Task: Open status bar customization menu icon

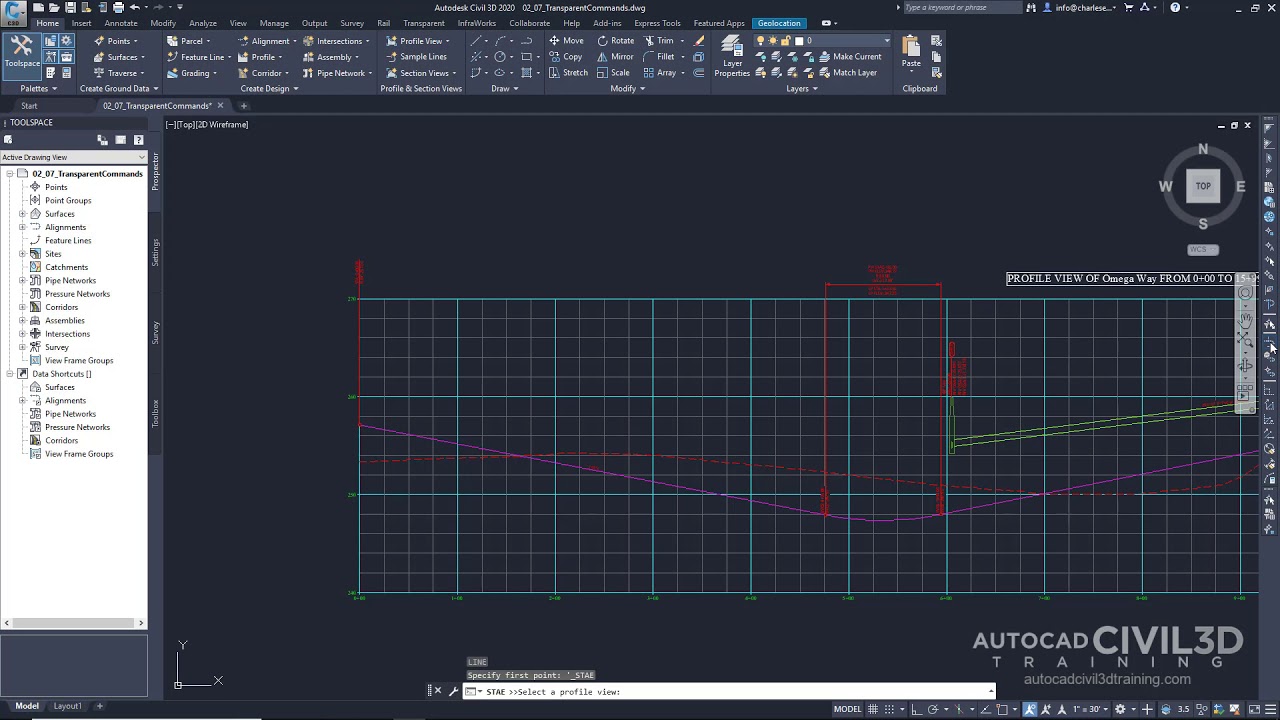Action: coord(1271,709)
